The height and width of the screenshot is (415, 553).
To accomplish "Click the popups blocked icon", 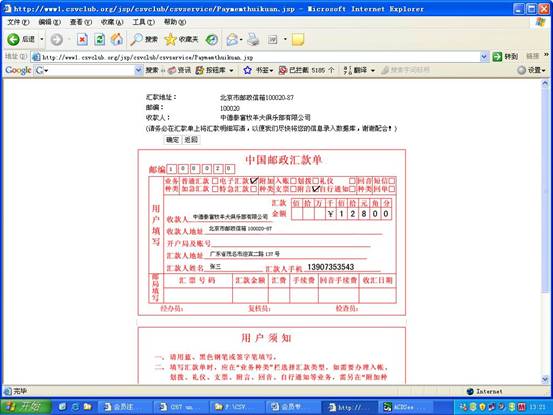I will point(282,70).
